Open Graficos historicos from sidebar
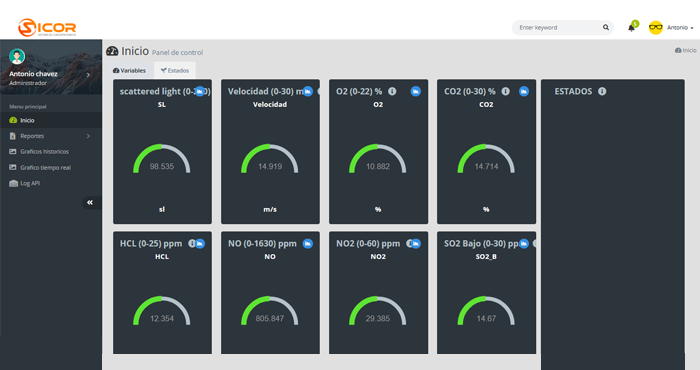 [45, 152]
